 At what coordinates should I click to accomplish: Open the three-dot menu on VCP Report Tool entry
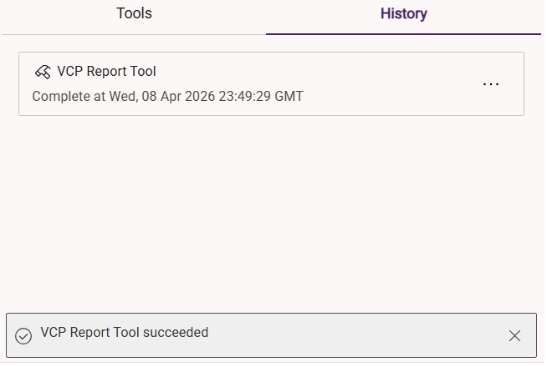[x=491, y=84]
